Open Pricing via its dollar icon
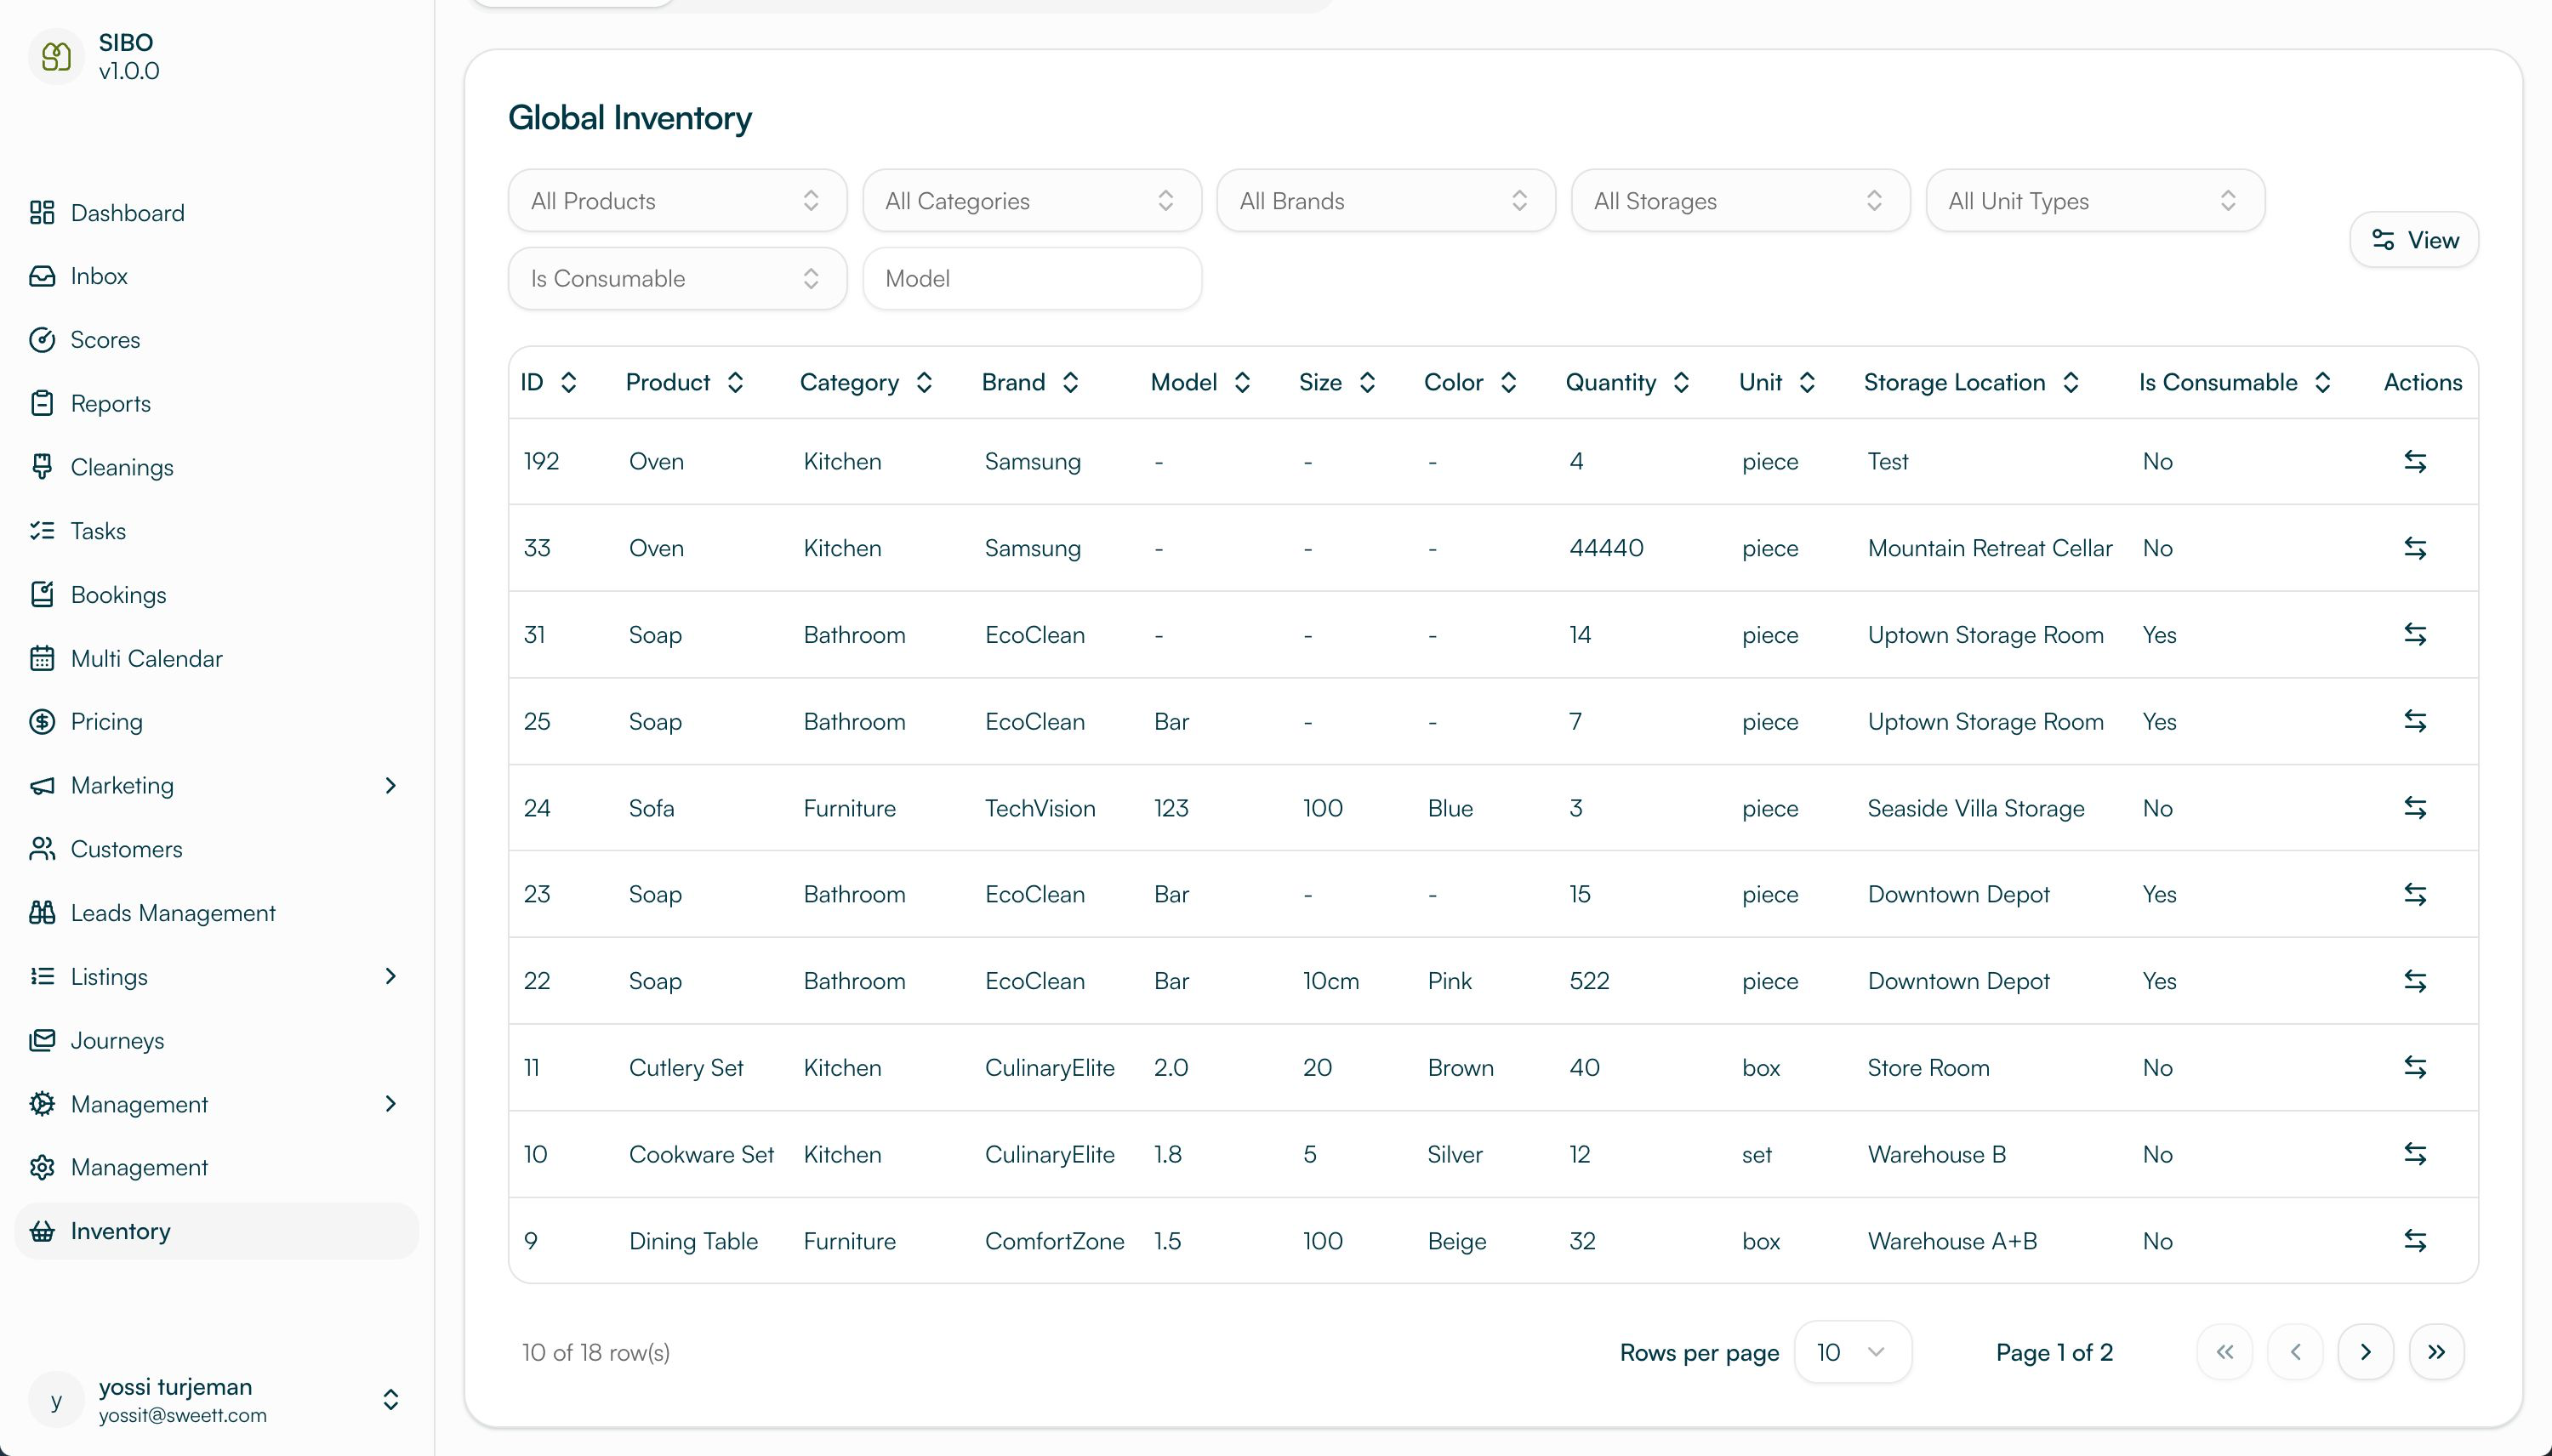This screenshot has width=2552, height=1456. [x=42, y=721]
